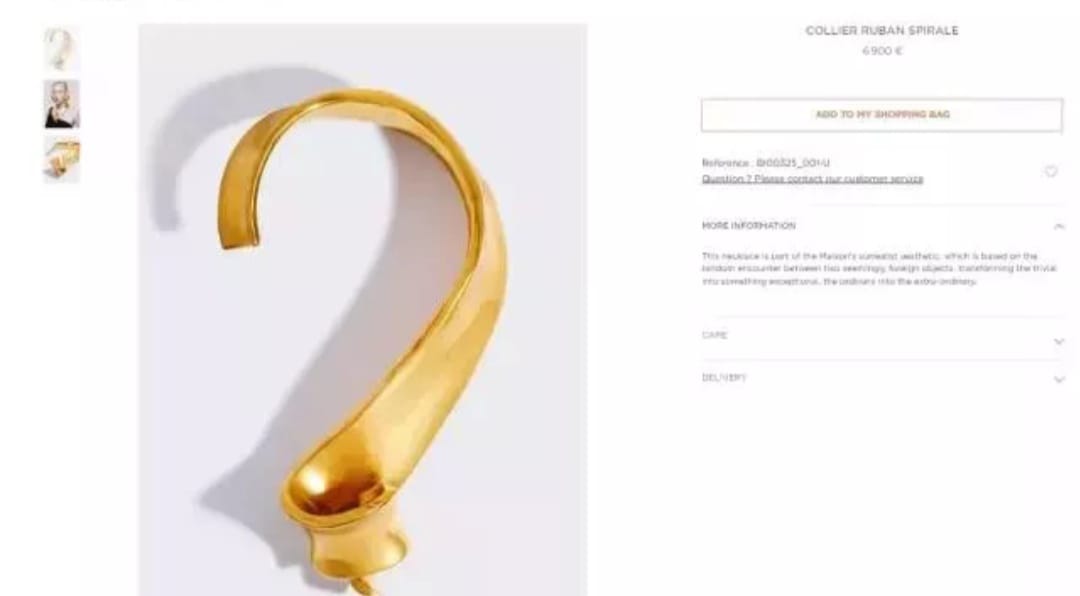1080x596 pixels.
Task: Add necklace to wishlist with heart icon
Action: 1050,172
